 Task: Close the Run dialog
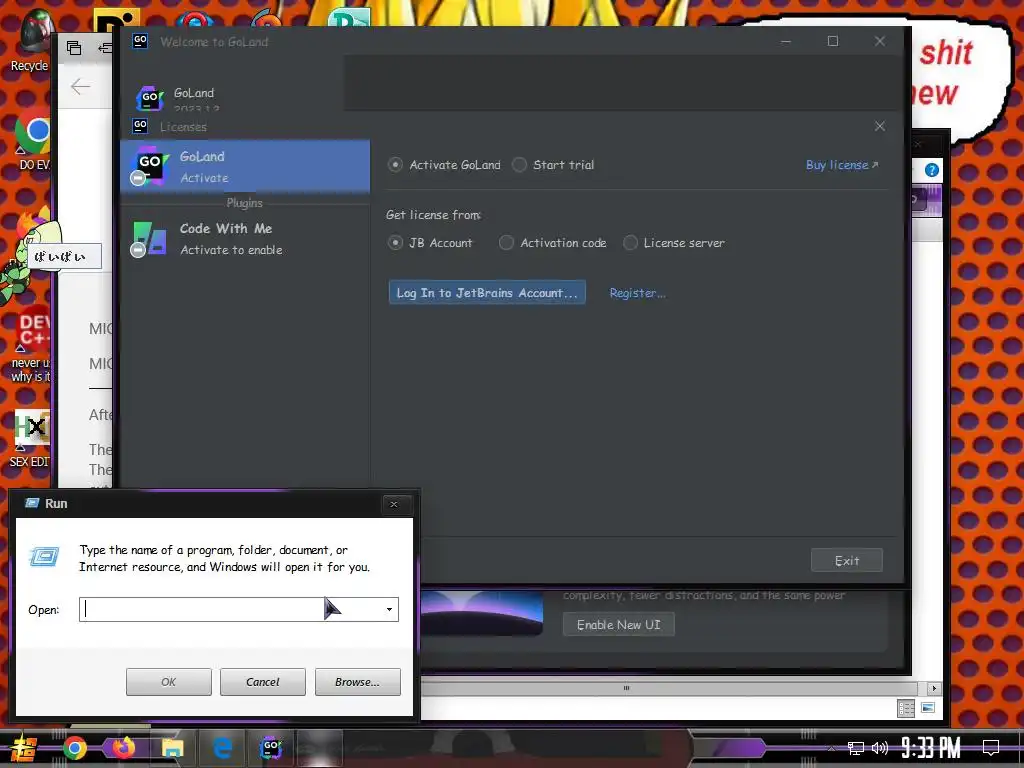pyautogui.click(x=394, y=504)
